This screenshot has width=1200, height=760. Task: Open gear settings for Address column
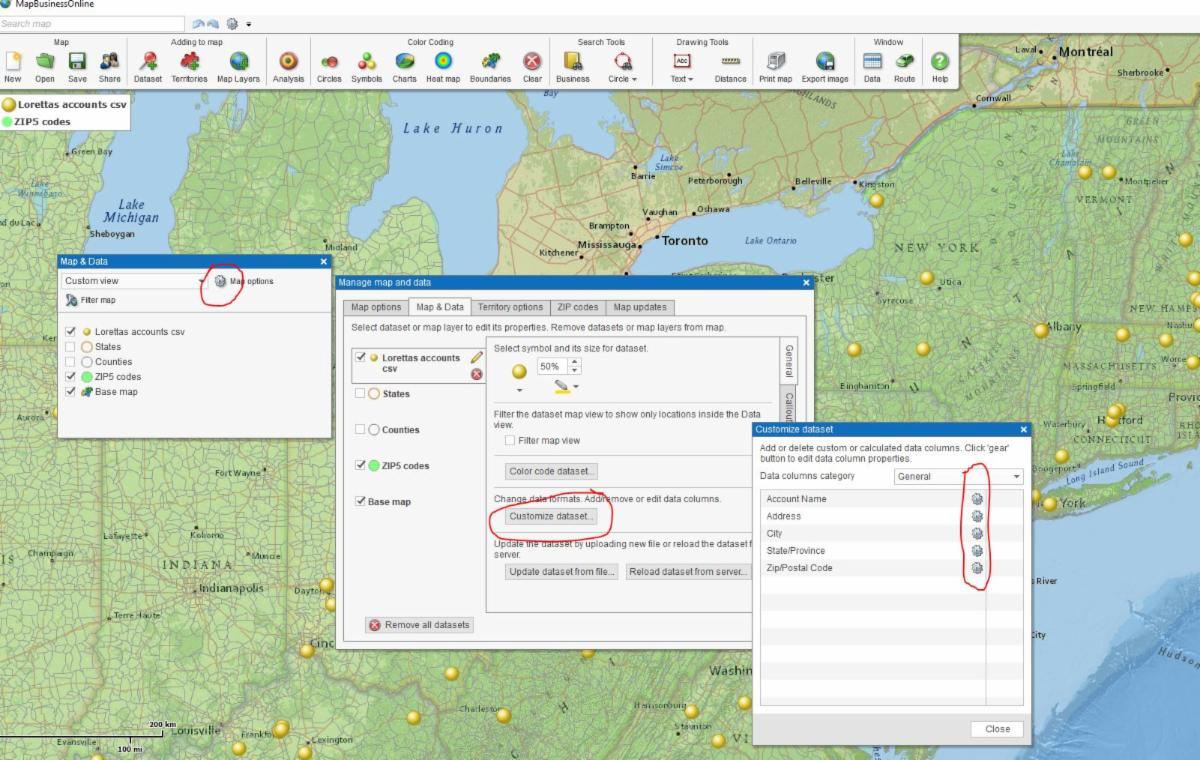[977, 516]
